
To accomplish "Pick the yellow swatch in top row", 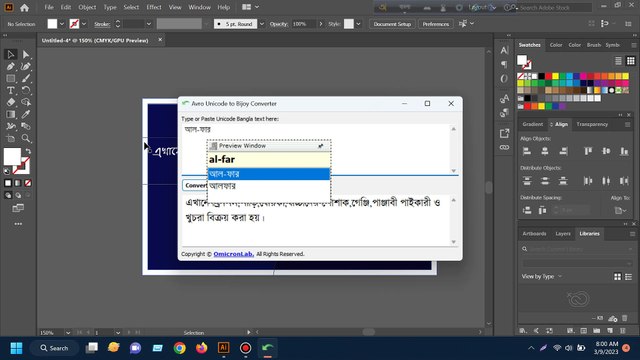I will [x=555, y=76].
